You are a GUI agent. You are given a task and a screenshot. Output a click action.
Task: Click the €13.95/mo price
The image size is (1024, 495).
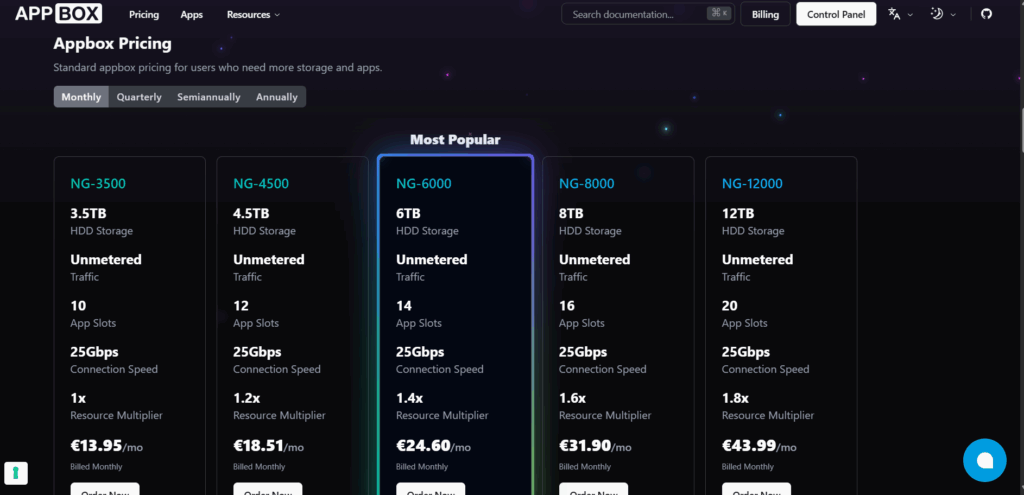click(x=106, y=446)
